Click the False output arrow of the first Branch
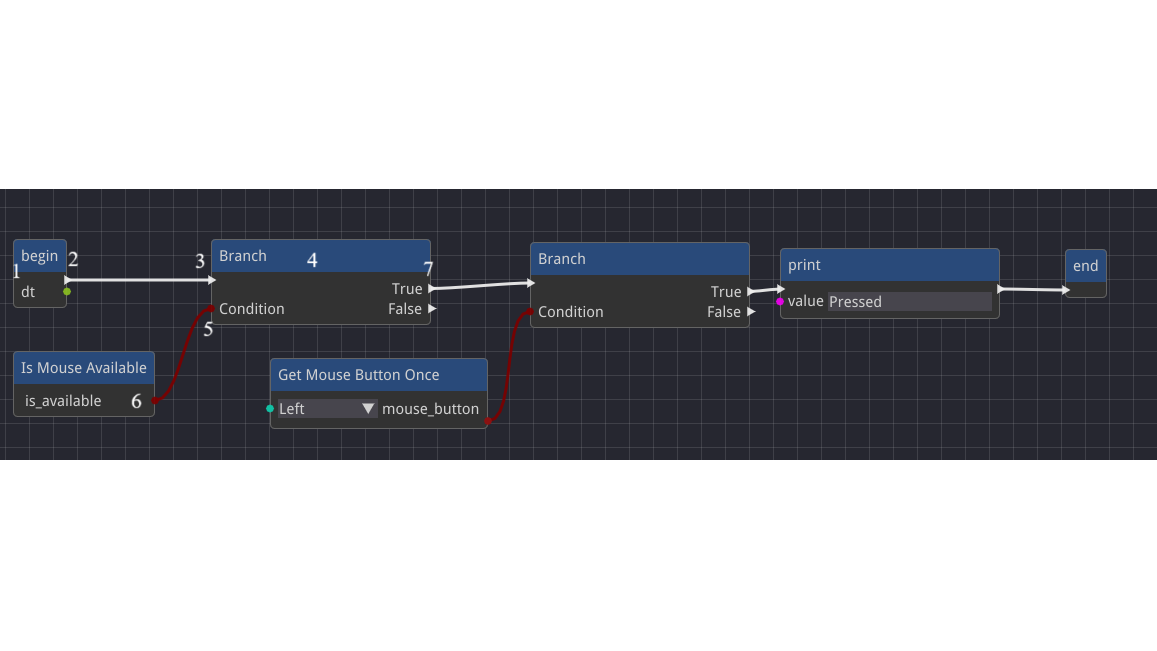This screenshot has width=1157, height=651. 432,309
